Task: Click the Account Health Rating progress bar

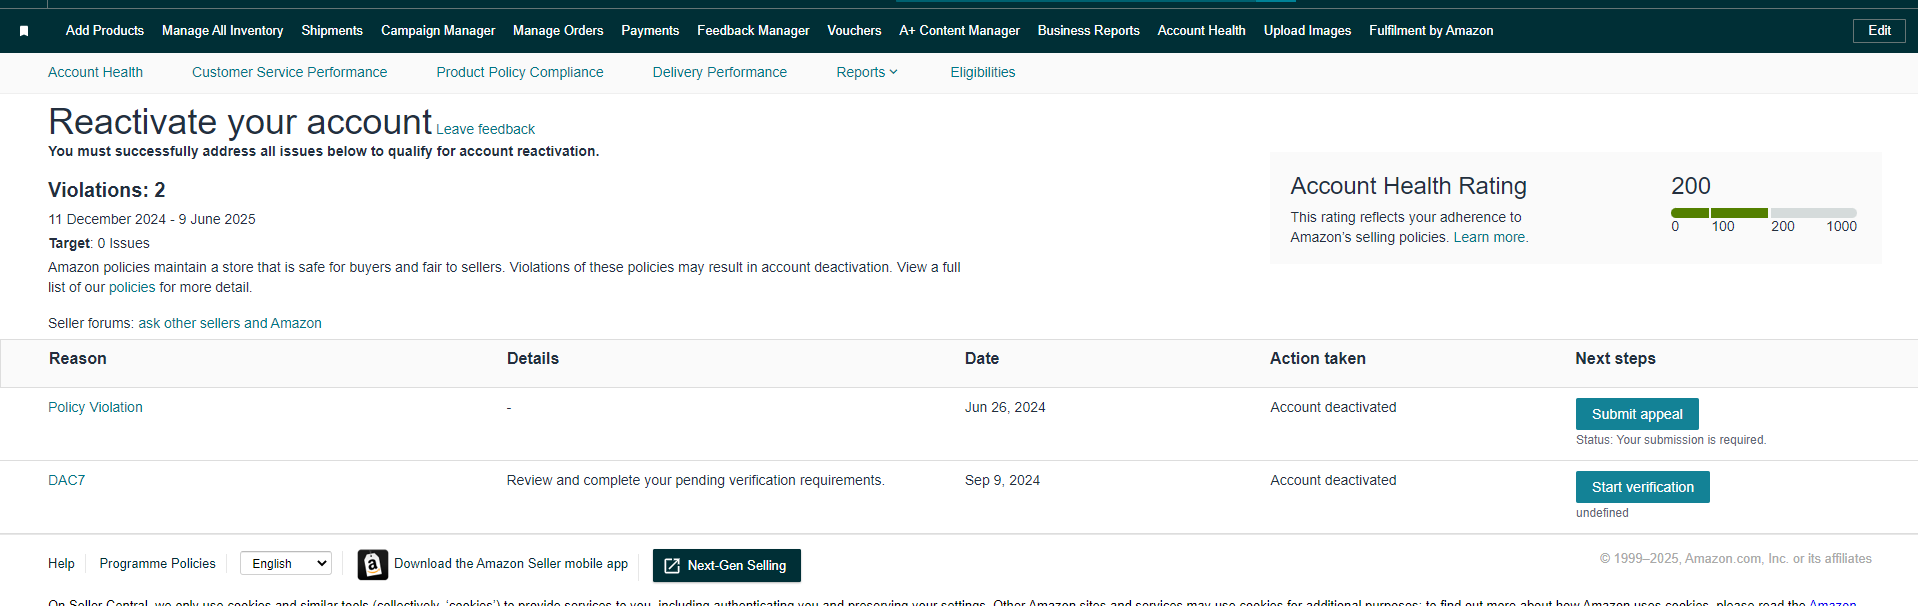Action: pyautogui.click(x=1762, y=213)
